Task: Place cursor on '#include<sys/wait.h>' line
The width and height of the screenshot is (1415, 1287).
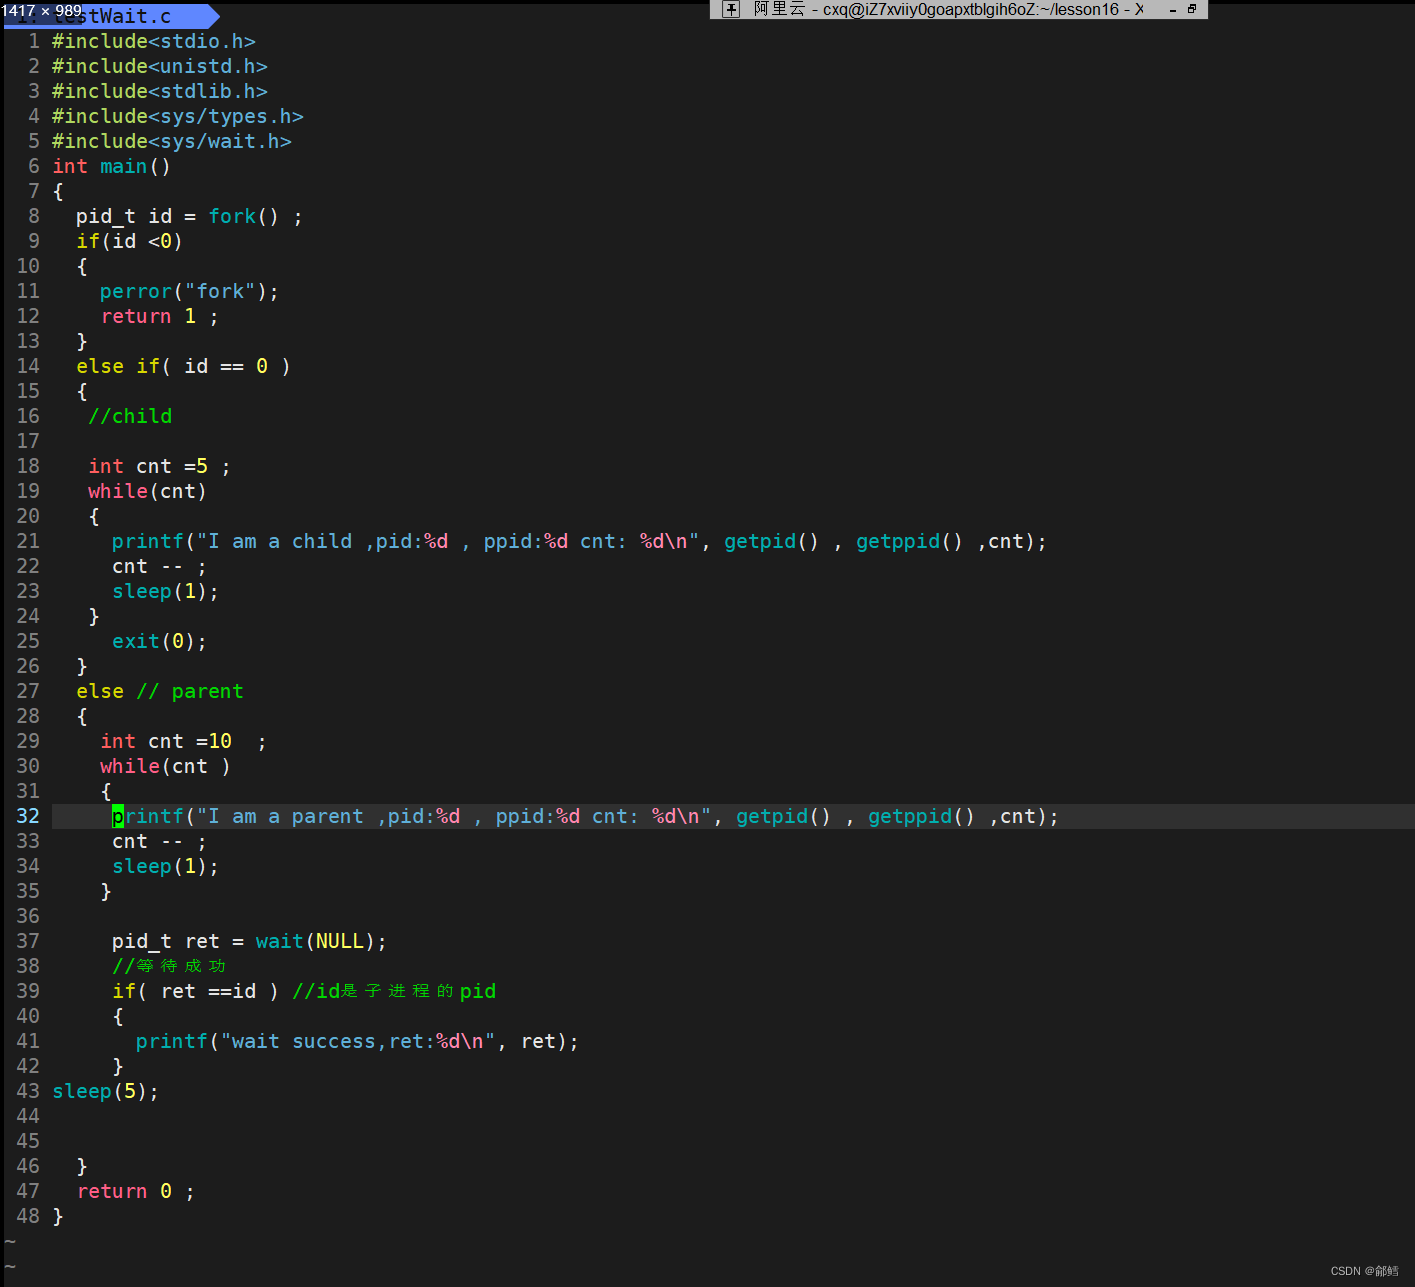Action: (172, 141)
